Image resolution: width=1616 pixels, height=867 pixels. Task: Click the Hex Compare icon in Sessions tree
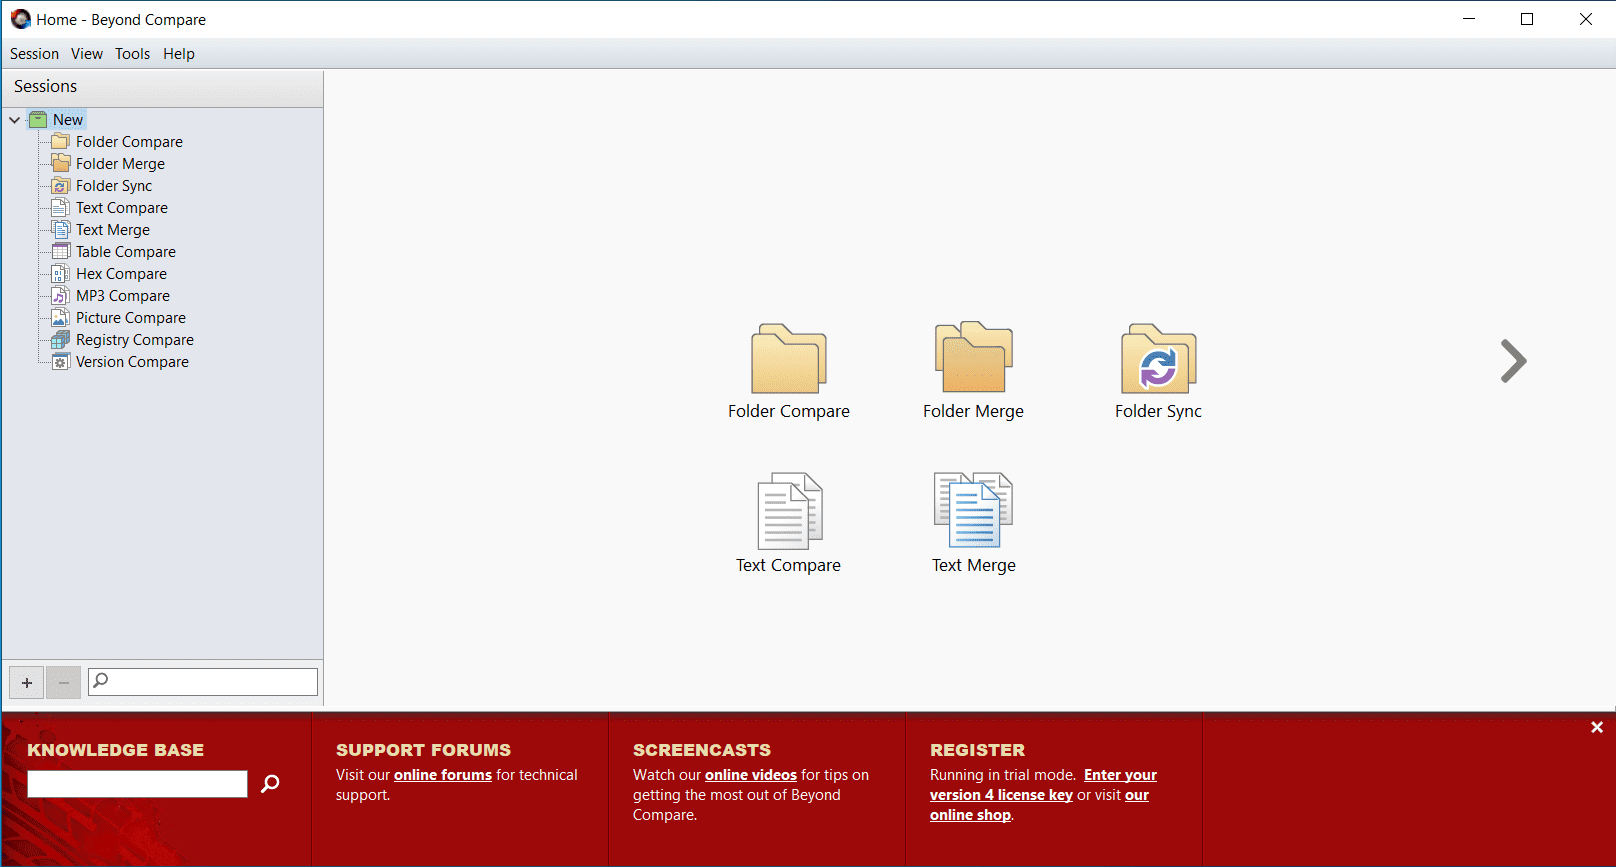click(x=61, y=274)
